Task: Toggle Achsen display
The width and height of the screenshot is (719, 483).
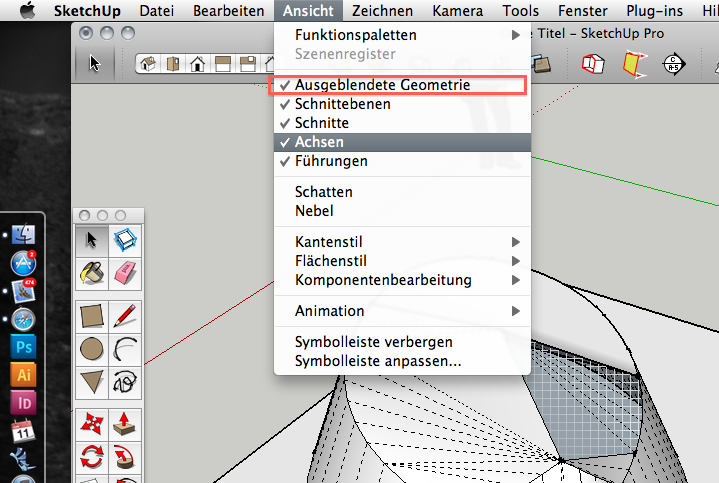Action: (402, 142)
